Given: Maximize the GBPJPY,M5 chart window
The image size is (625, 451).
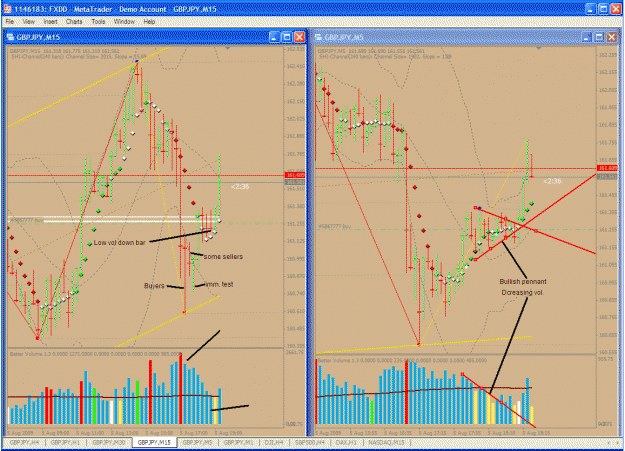Looking at the screenshot, I should coord(599,37).
